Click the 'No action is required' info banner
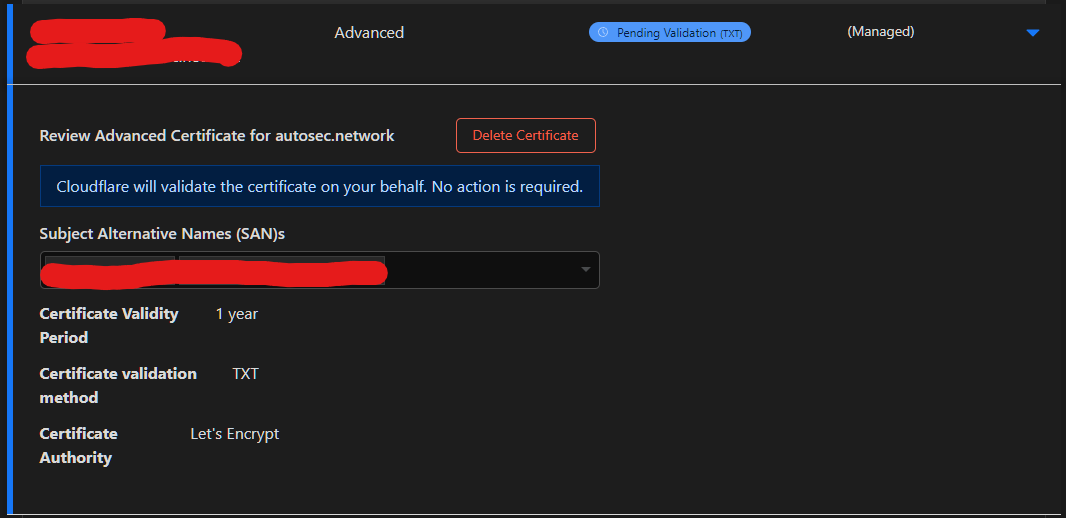 pyautogui.click(x=320, y=186)
